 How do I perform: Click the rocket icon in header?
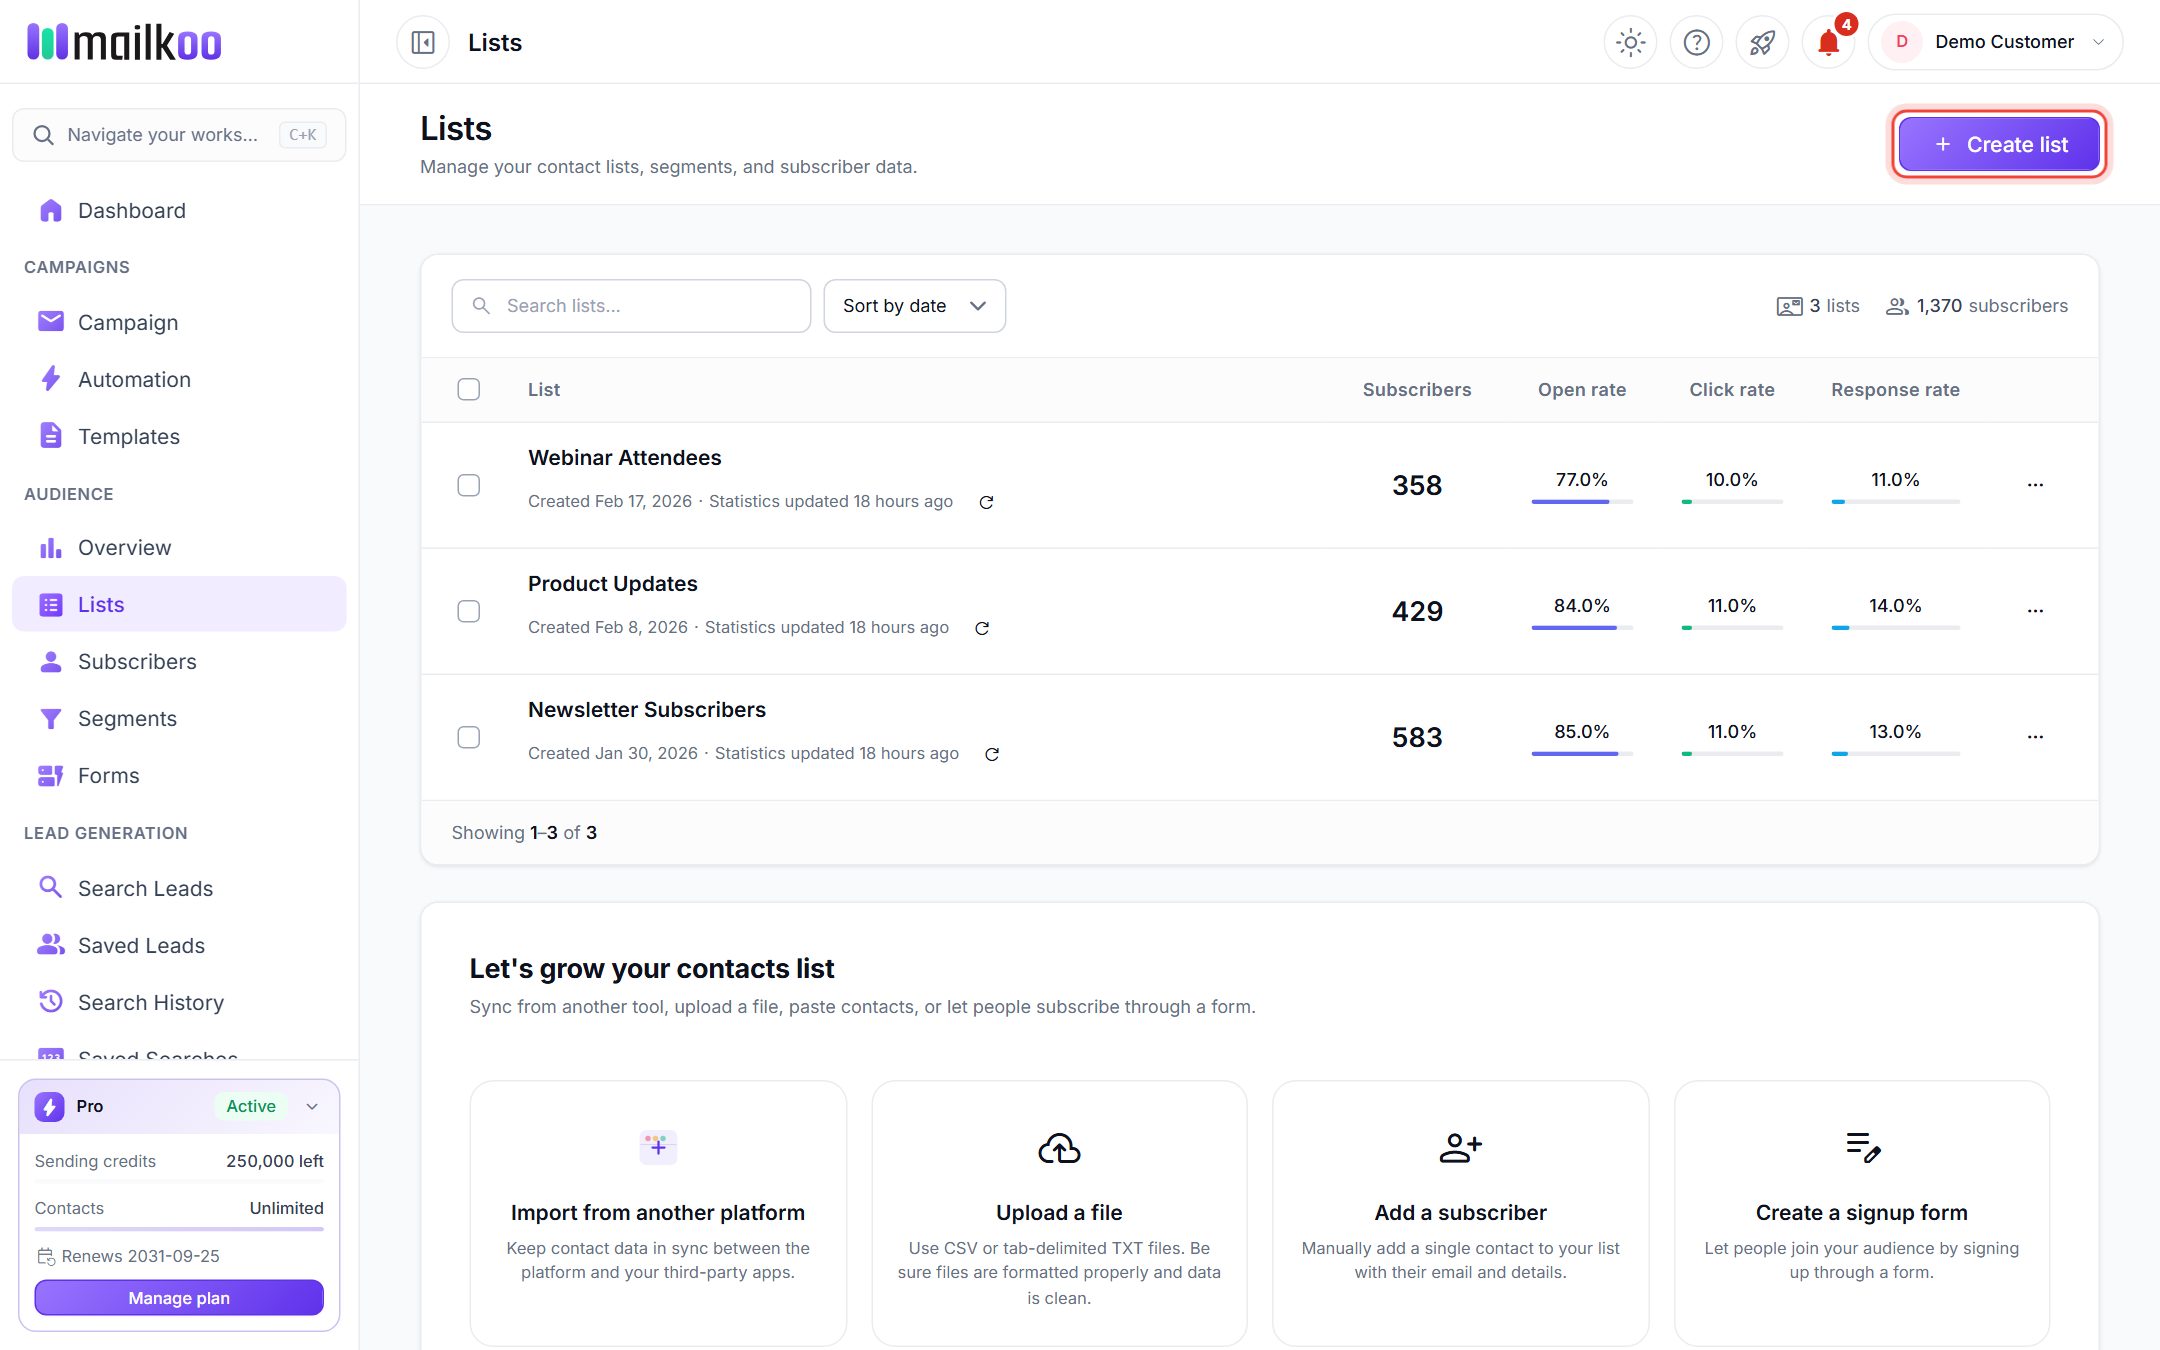click(1762, 42)
